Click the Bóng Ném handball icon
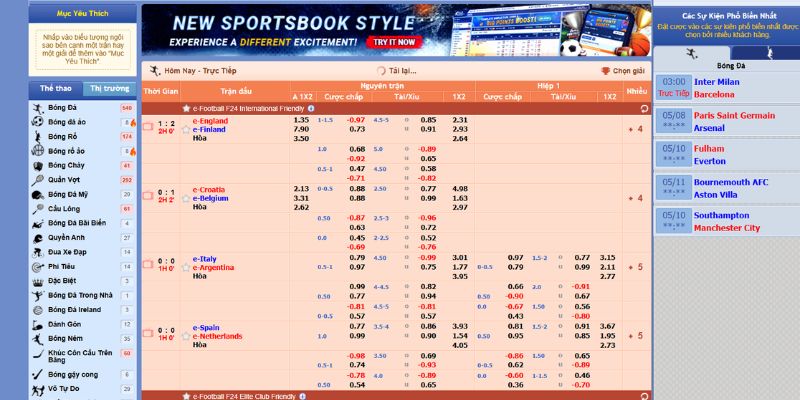Image resolution: width=800 pixels, height=400 pixels. 37,339
